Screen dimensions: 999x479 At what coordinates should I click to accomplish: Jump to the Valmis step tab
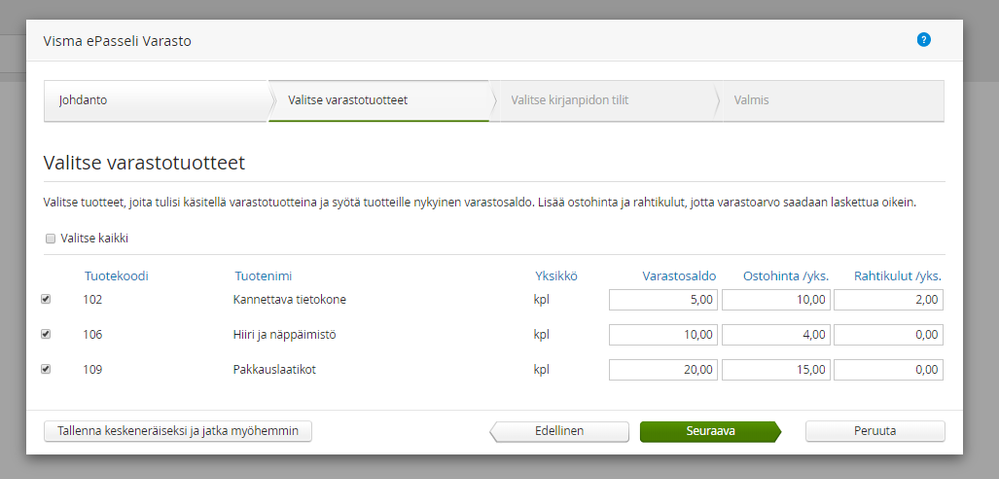tap(830, 101)
